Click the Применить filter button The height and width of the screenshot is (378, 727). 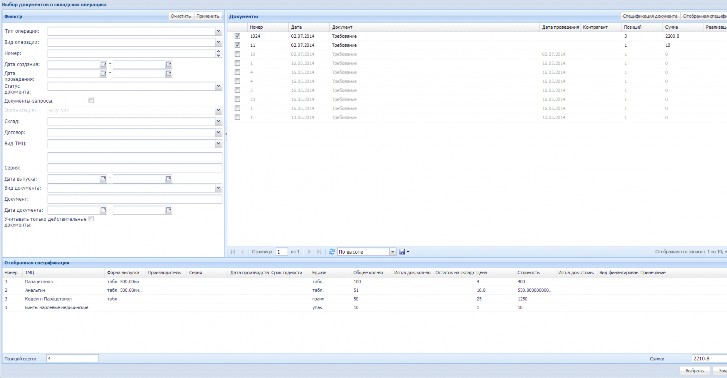point(207,16)
